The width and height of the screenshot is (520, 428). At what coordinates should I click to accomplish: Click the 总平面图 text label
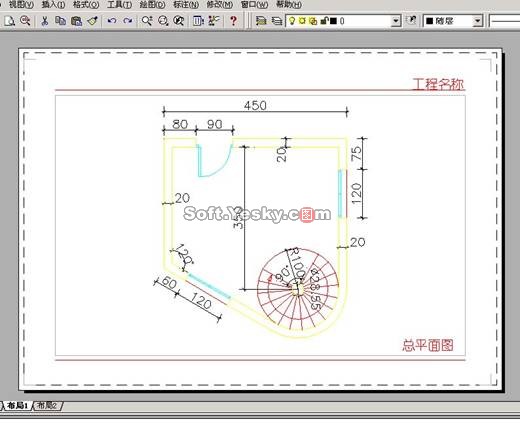428,345
